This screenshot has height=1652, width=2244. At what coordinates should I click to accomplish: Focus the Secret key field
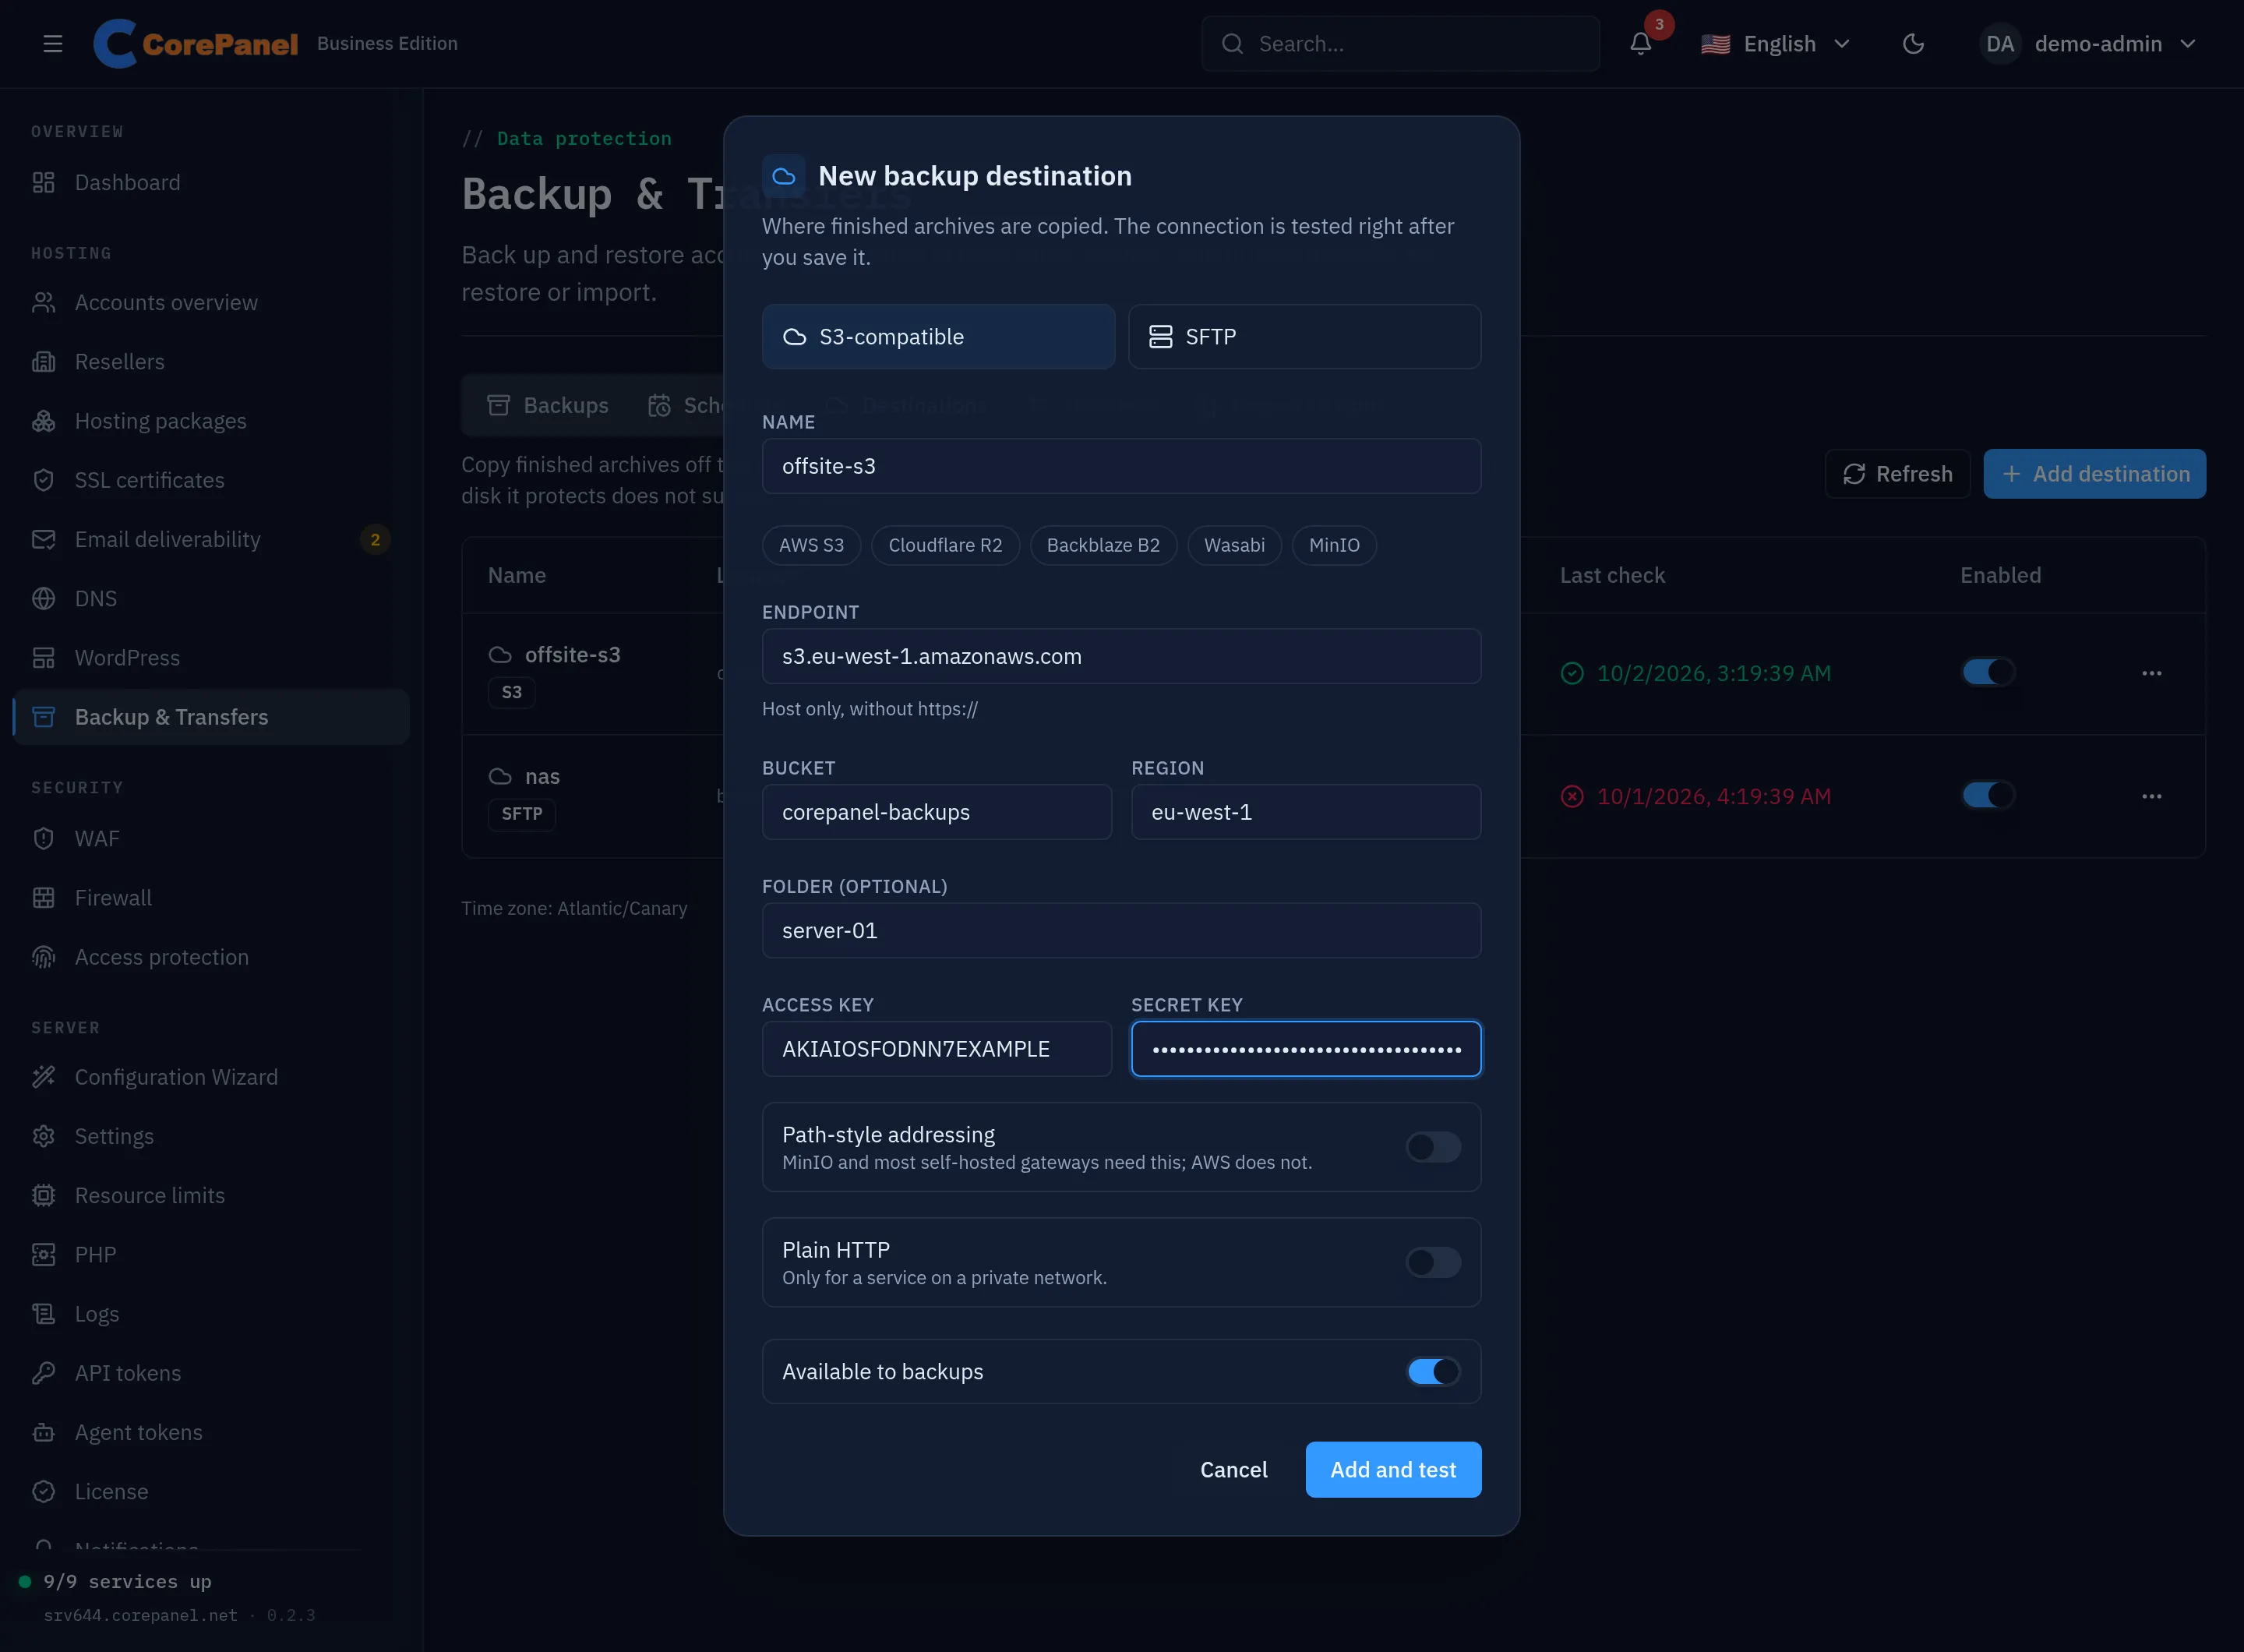tap(1305, 1049)
